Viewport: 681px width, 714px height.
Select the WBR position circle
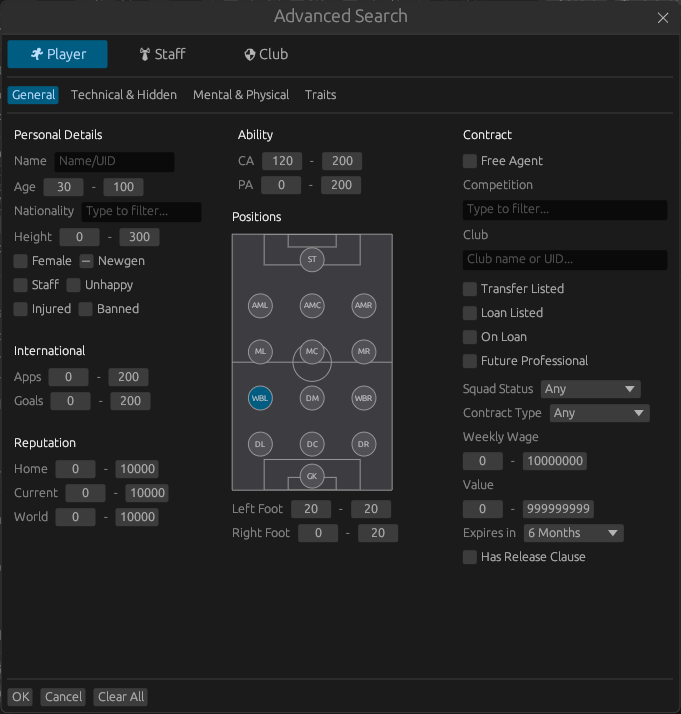point(363,398)
